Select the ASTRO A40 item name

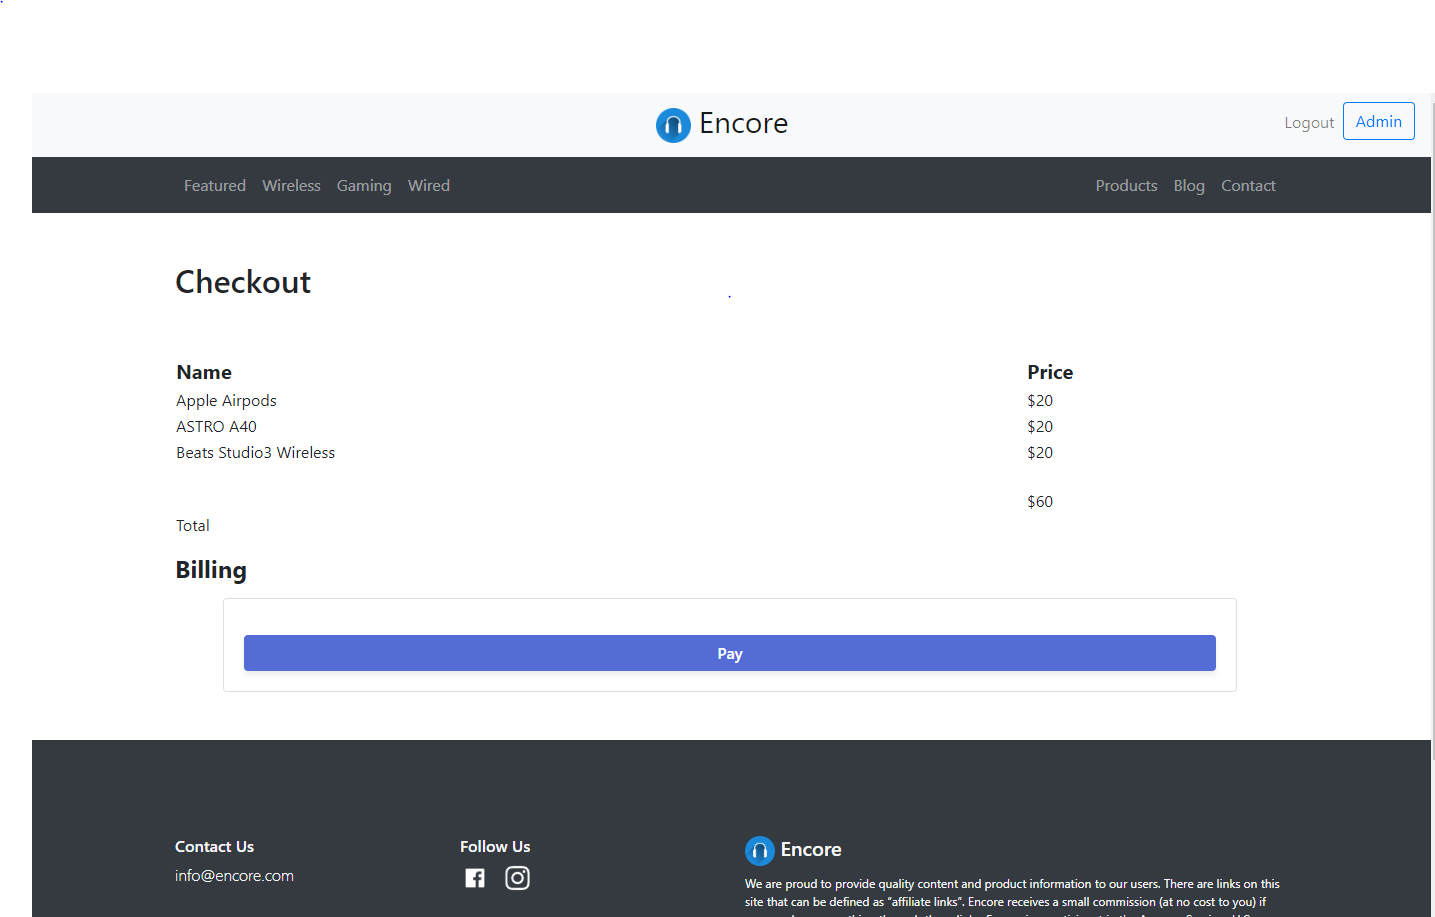click(216, 426)
